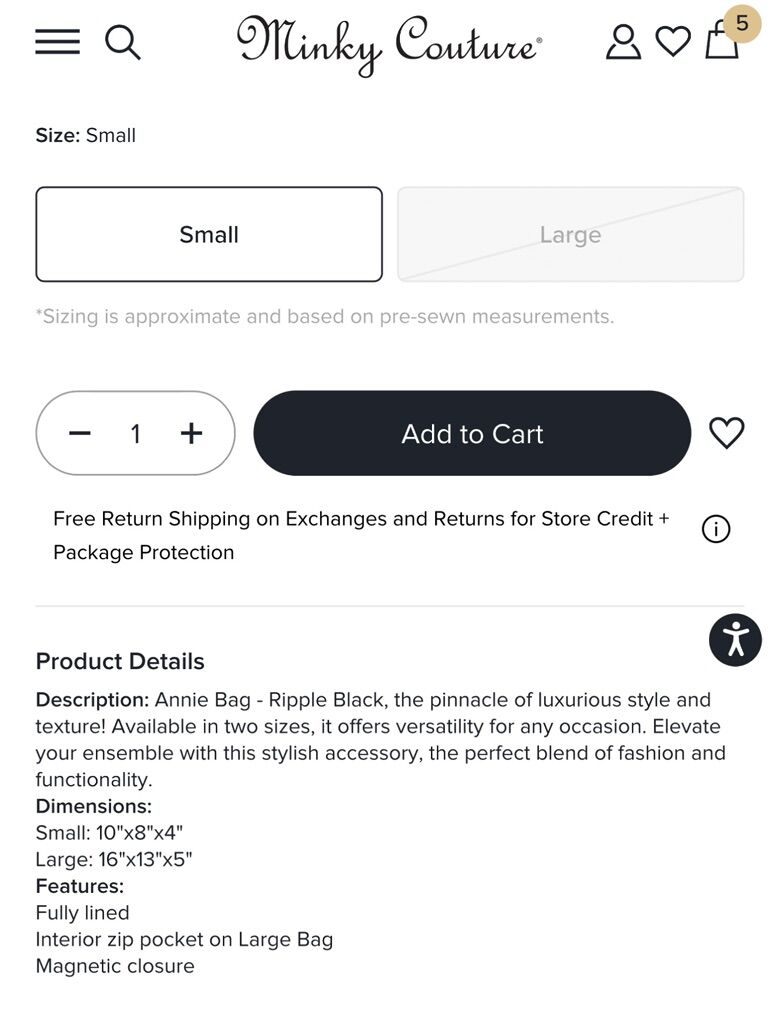Decrease quantity with minus button
The height and width of the screenshot is (1020, 780).
pyautogui.click(x=80, y=433)
